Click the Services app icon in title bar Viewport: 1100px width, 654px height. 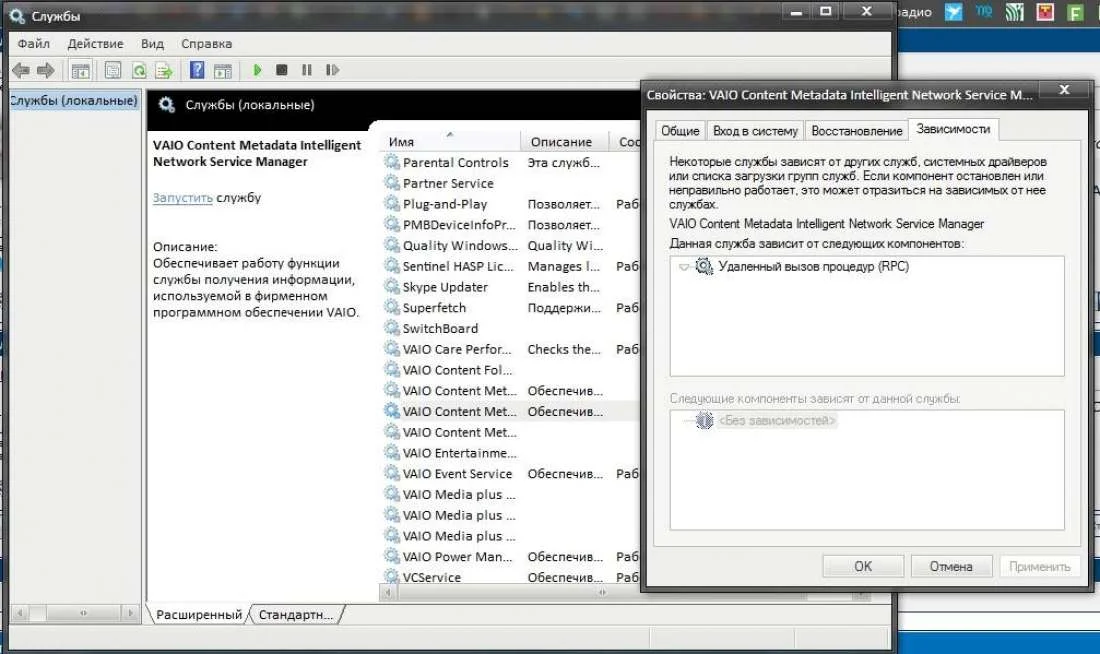click(18, 15)
